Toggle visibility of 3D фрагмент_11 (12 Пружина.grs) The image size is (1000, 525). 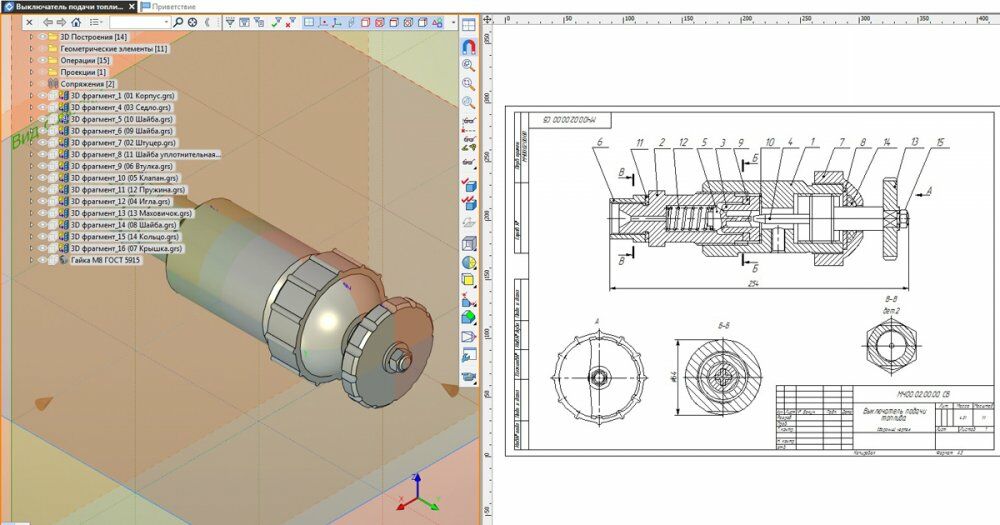42,190
